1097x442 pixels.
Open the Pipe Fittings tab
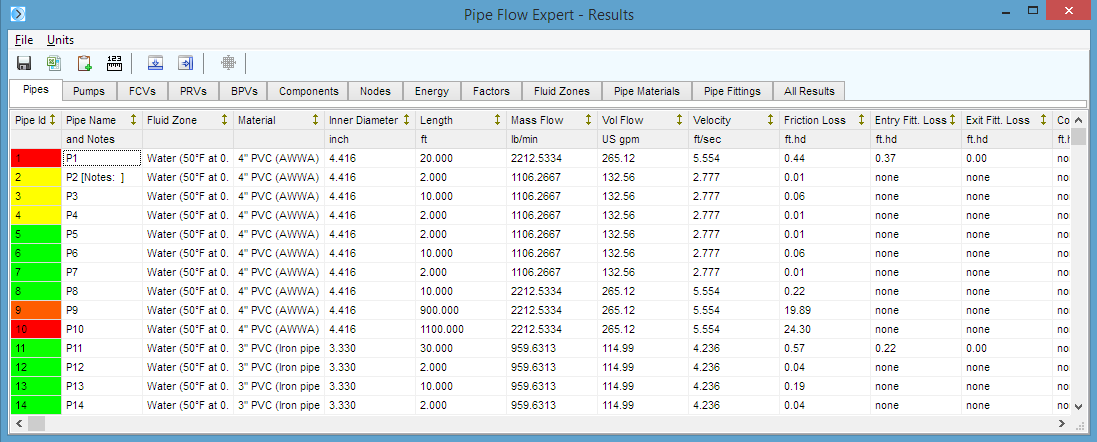[732, 91]
